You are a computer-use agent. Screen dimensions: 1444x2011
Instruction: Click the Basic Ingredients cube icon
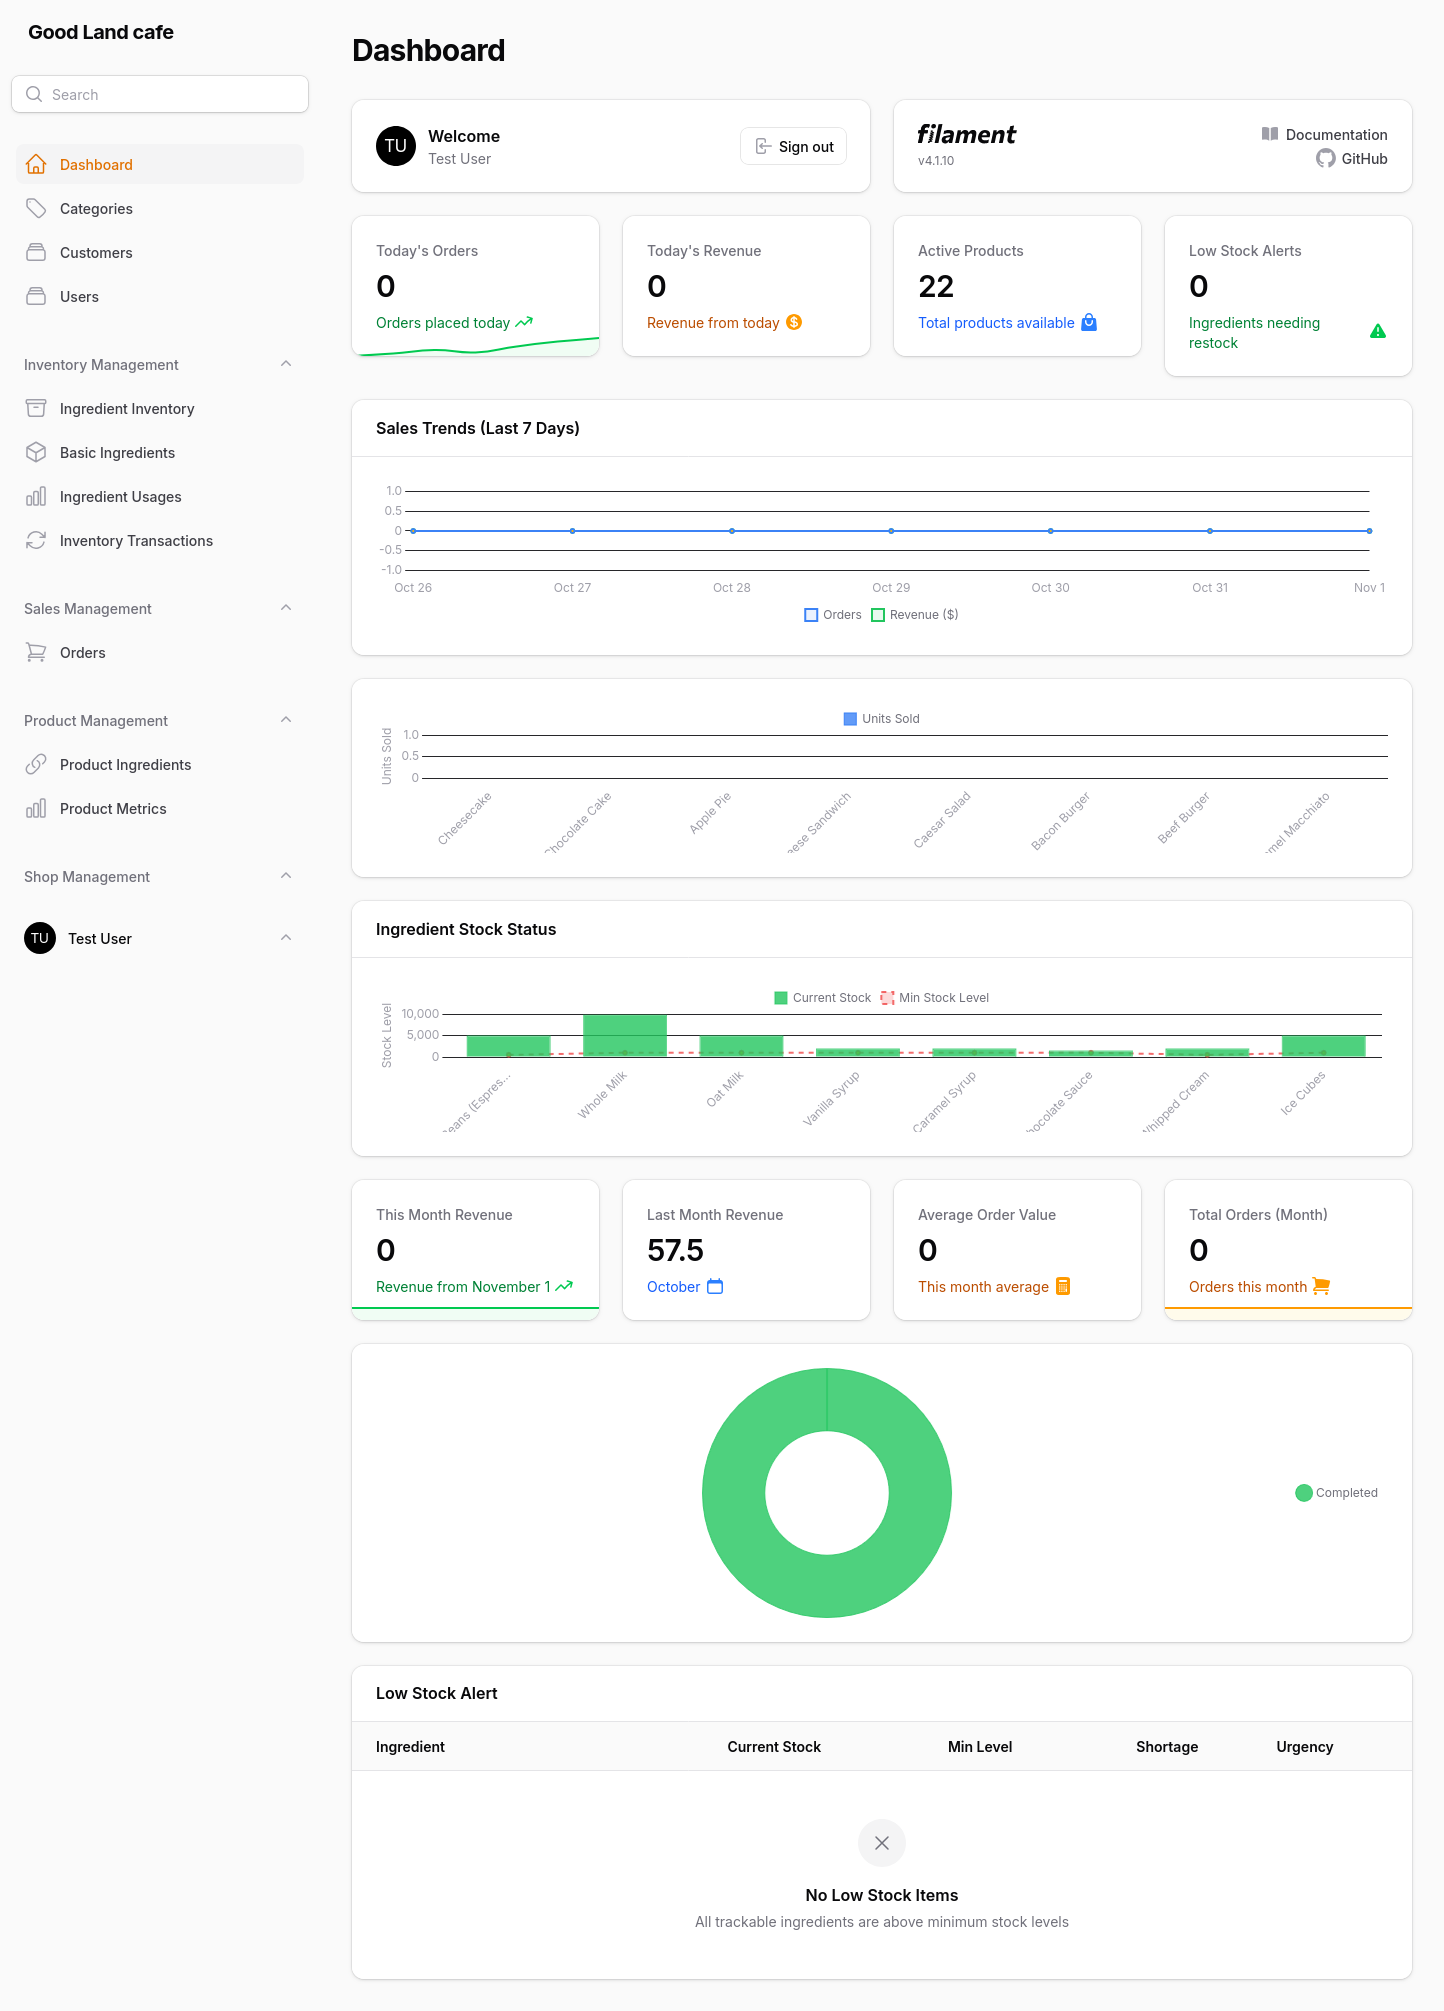coord(36,452)
